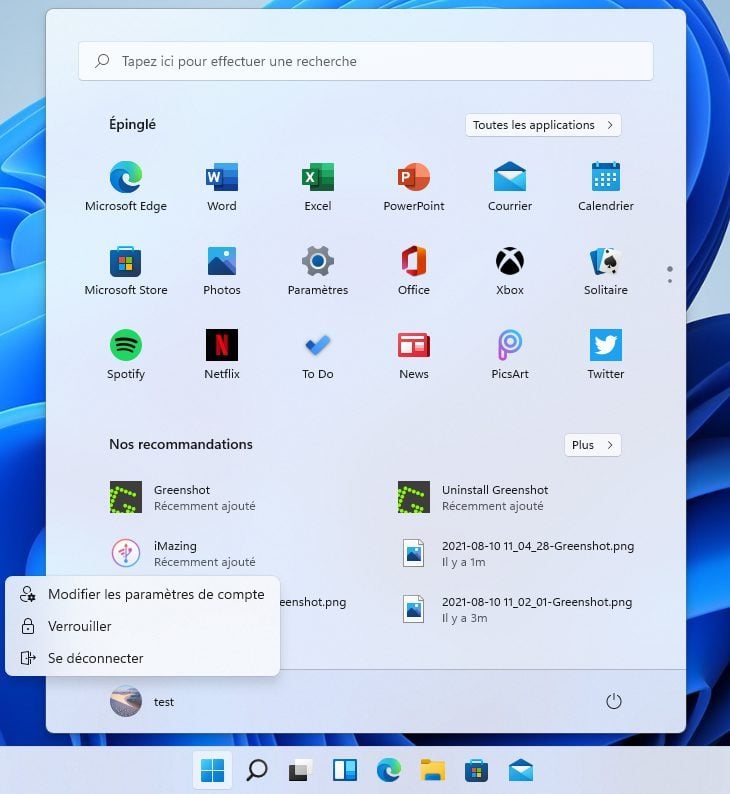730x794 pixels.
Task: Open Task View on the taskbar
Action: [x=301, y=771]
